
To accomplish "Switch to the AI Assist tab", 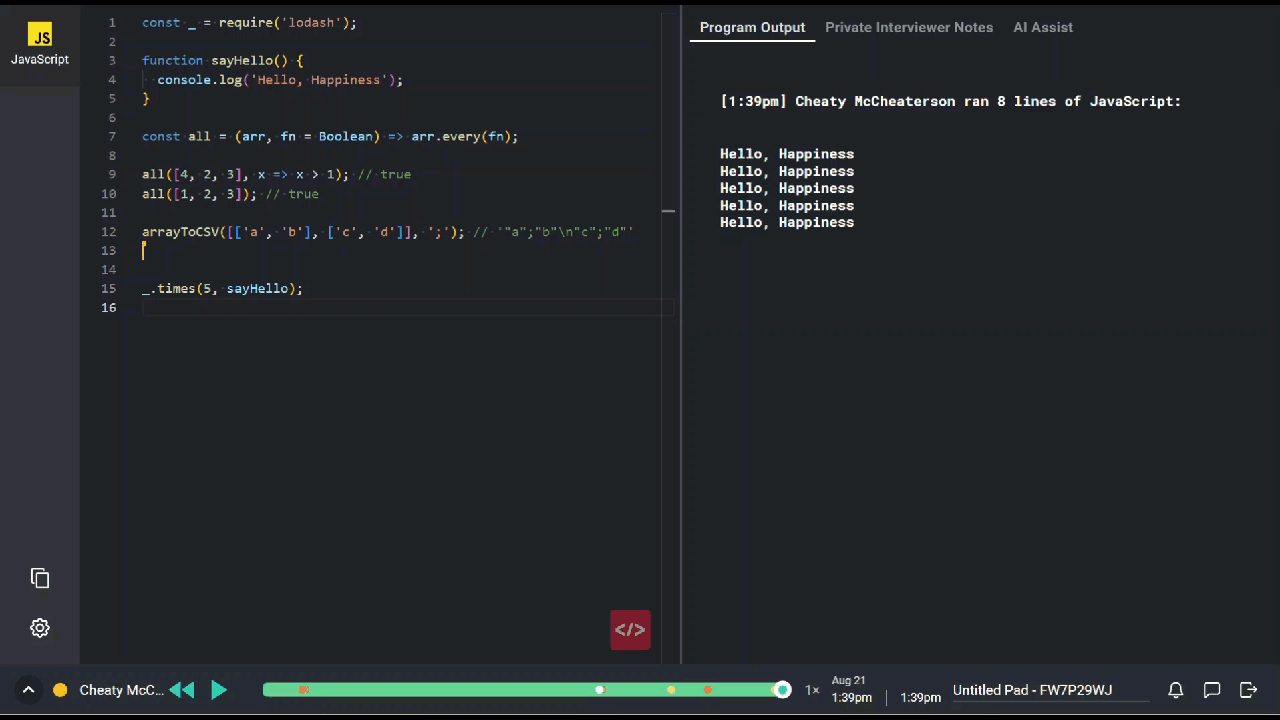I will (1043, 27).
